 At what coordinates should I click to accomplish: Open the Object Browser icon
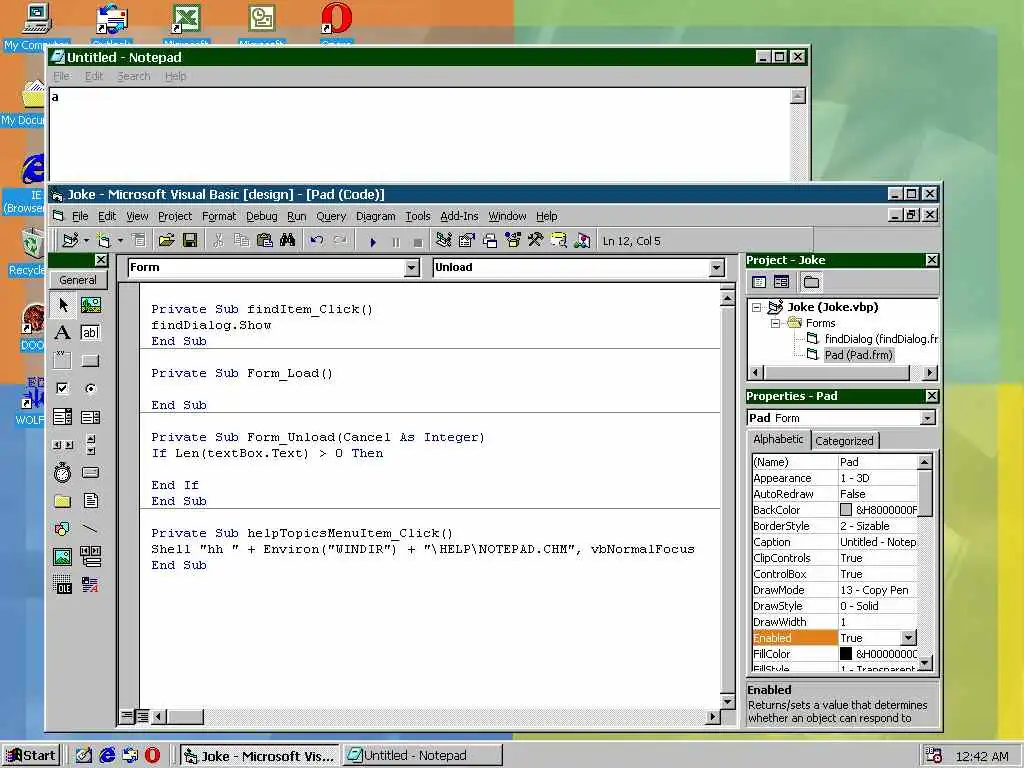pyautogui.click(x=513, y=241)
